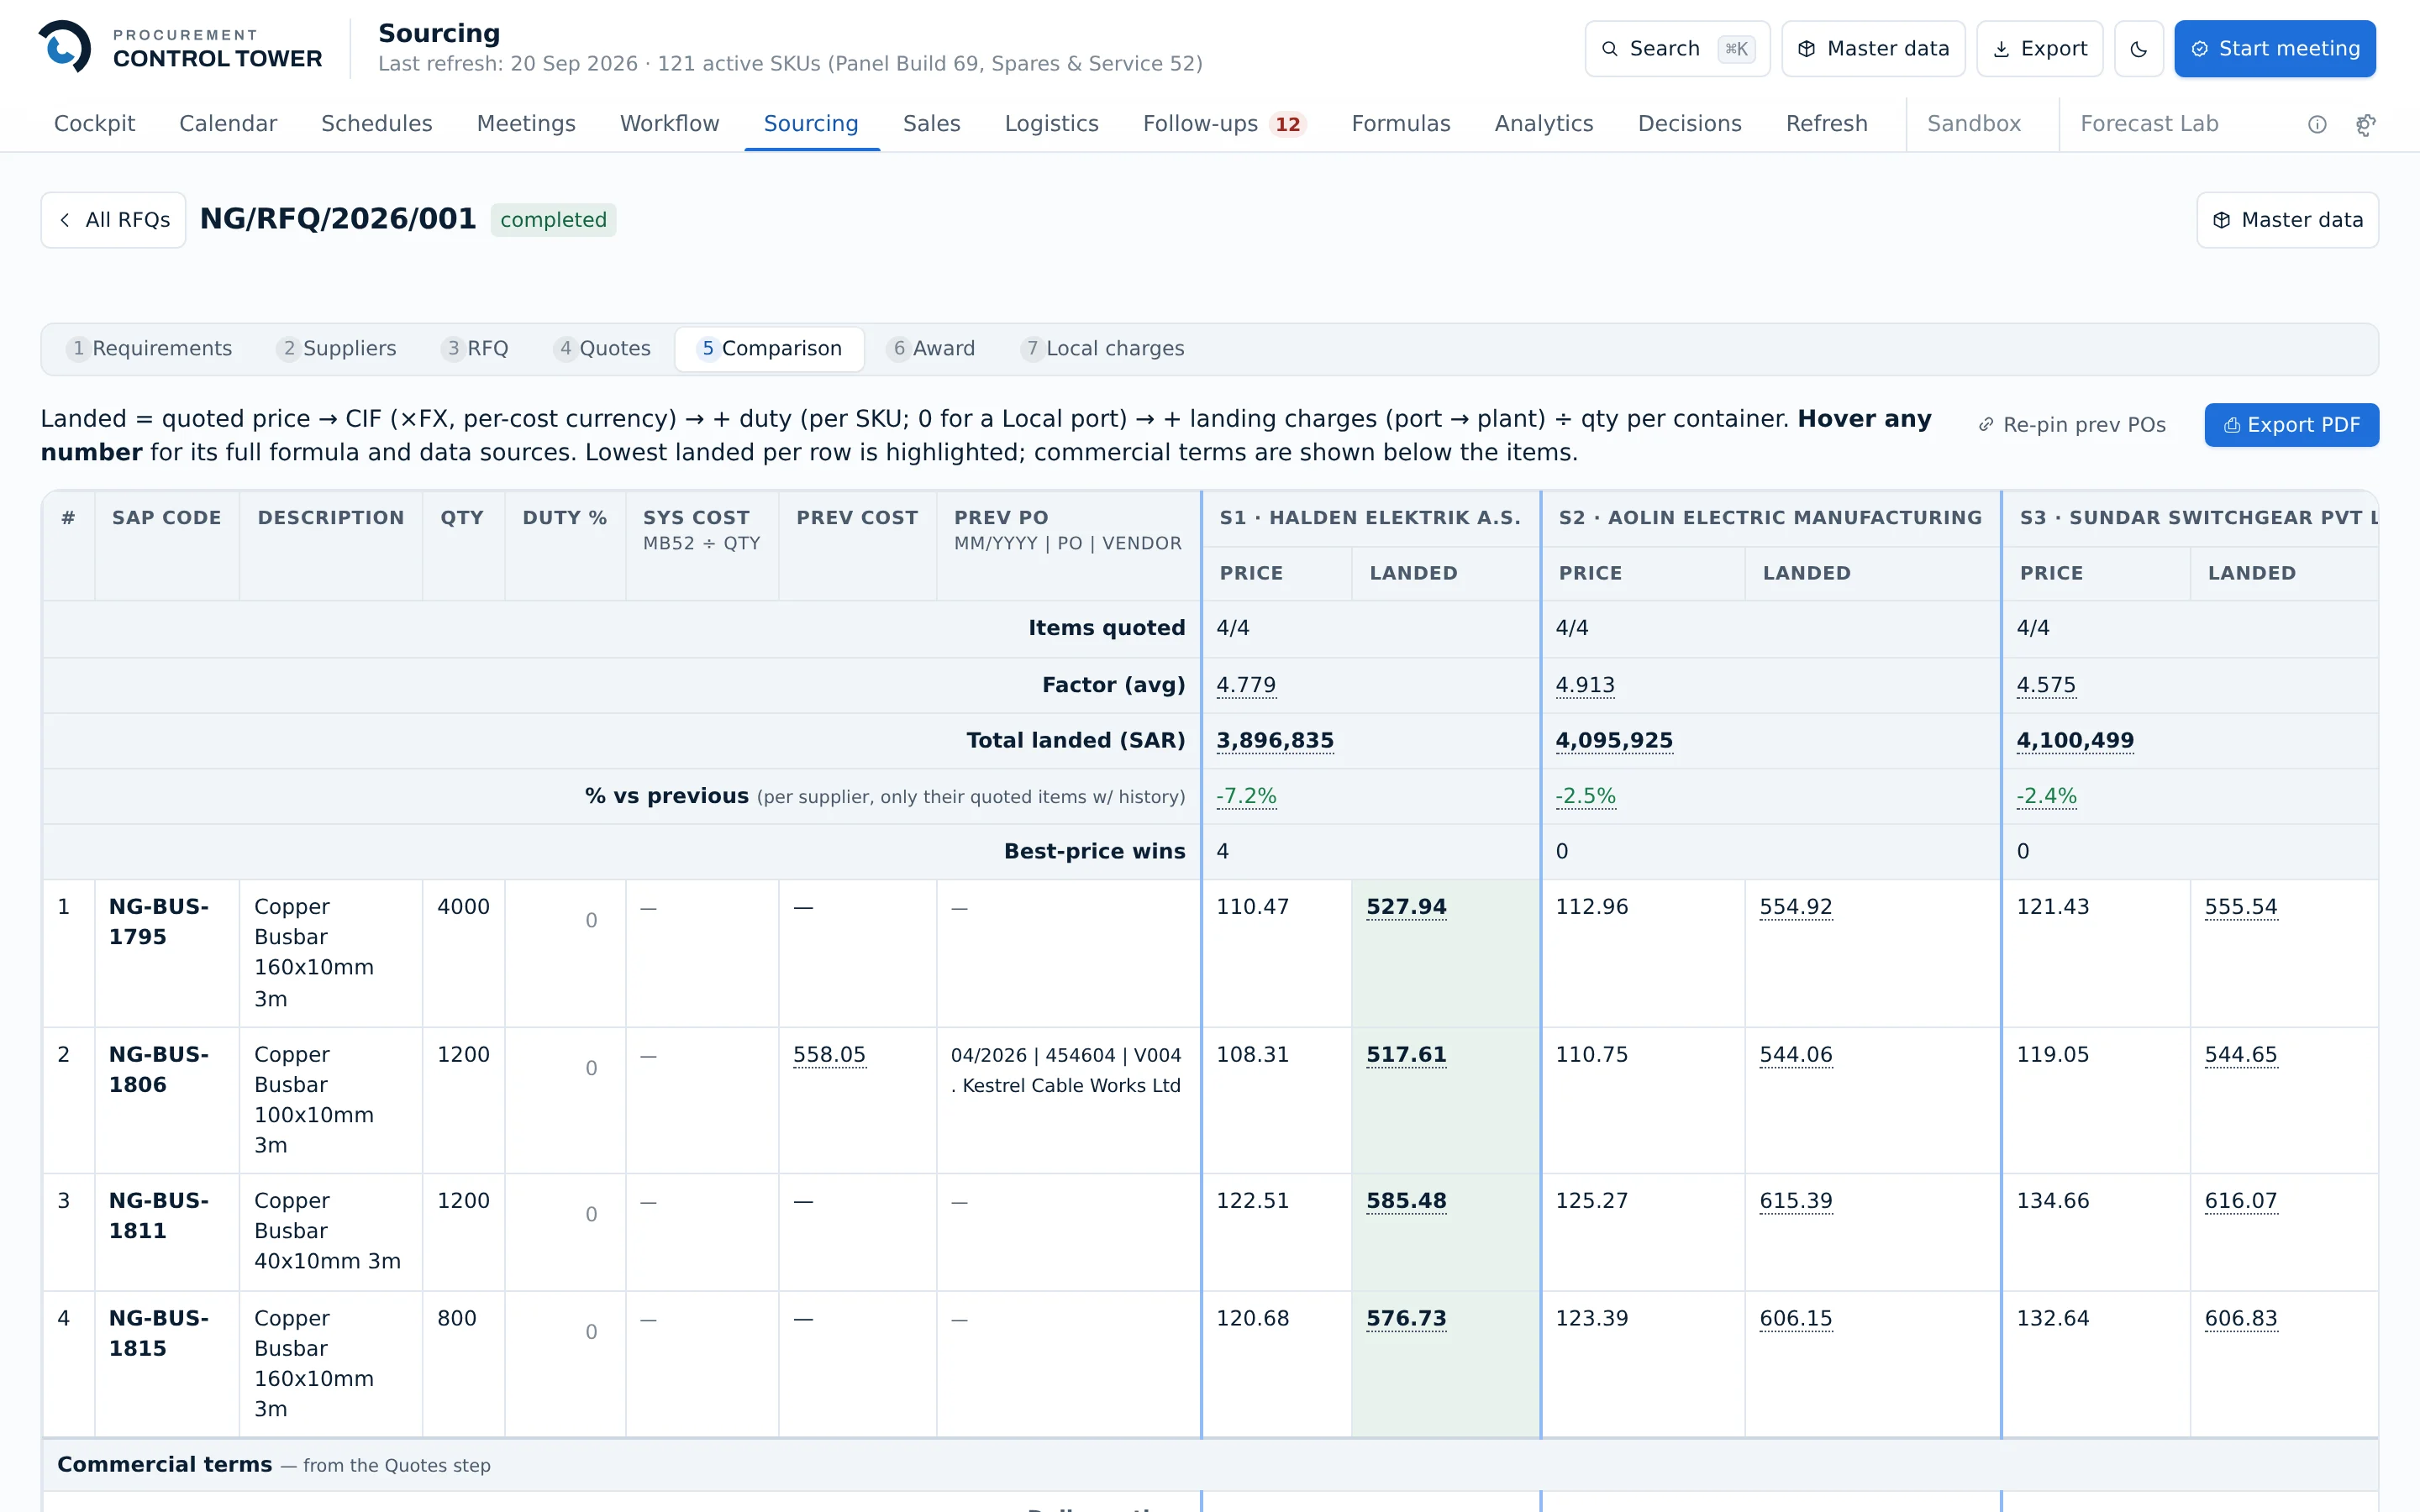Click SAP code NG-BUS-1806

click(x=158, y=1070)
